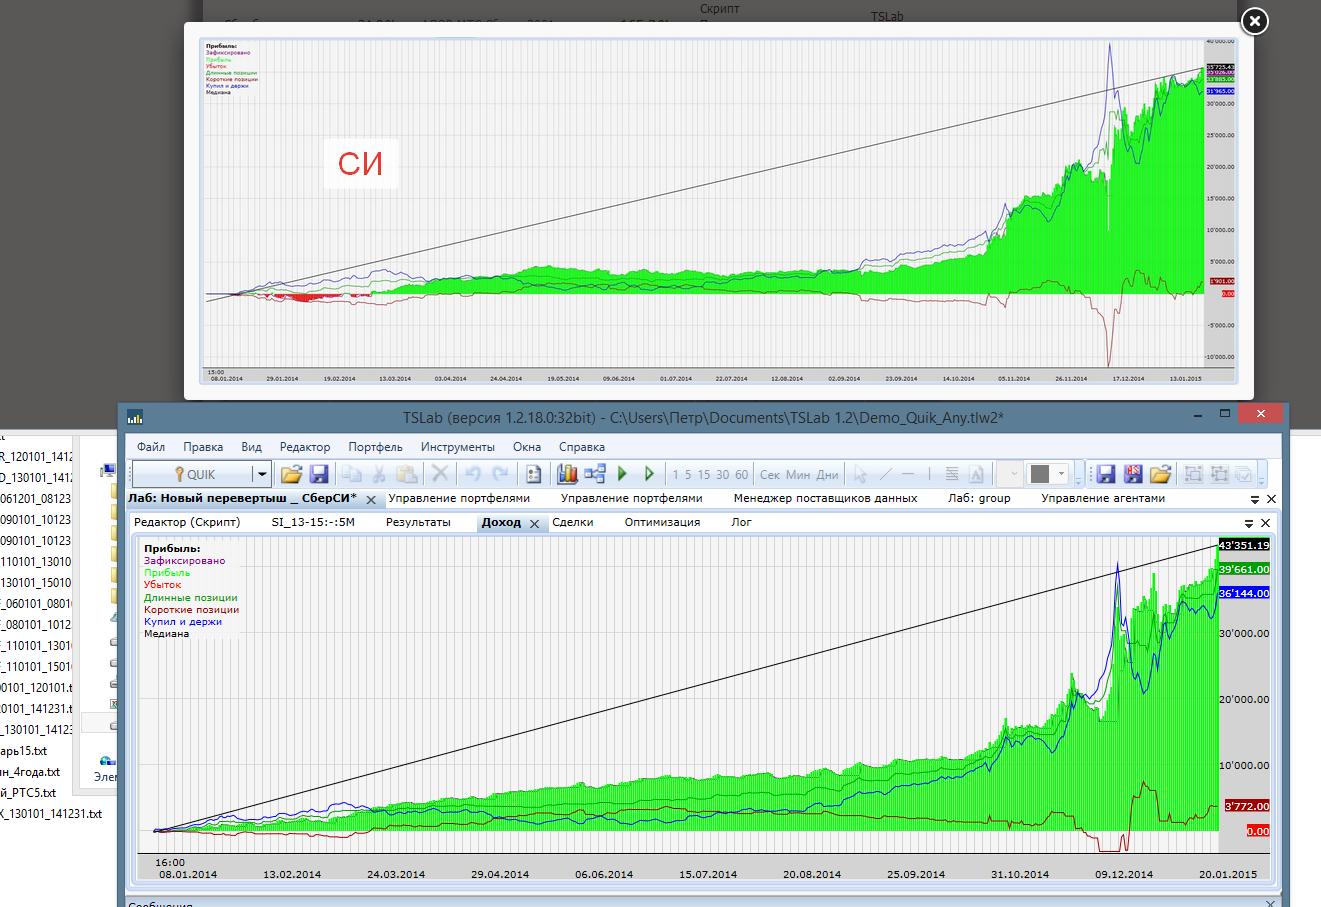Click the QUIK connection button

pos(194,474)
